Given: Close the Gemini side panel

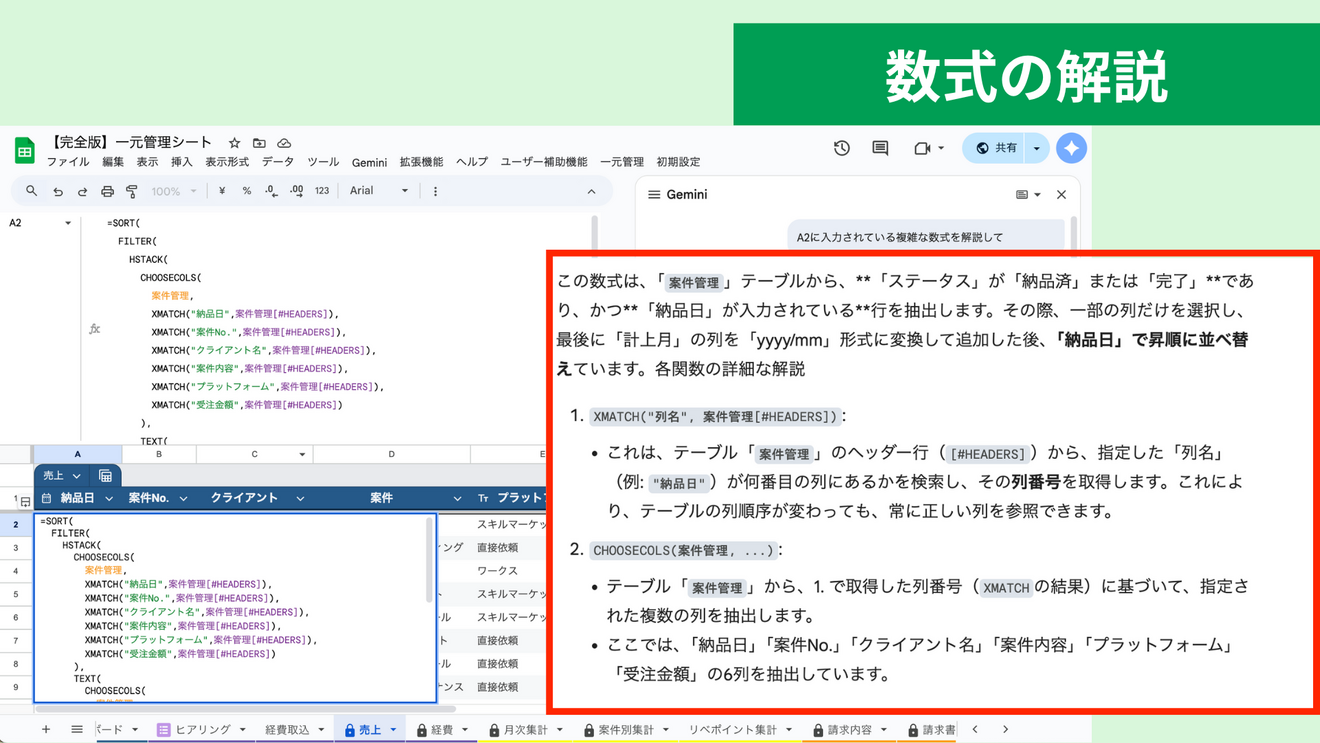Looking at the screenshot, I should coord(1061,195).
